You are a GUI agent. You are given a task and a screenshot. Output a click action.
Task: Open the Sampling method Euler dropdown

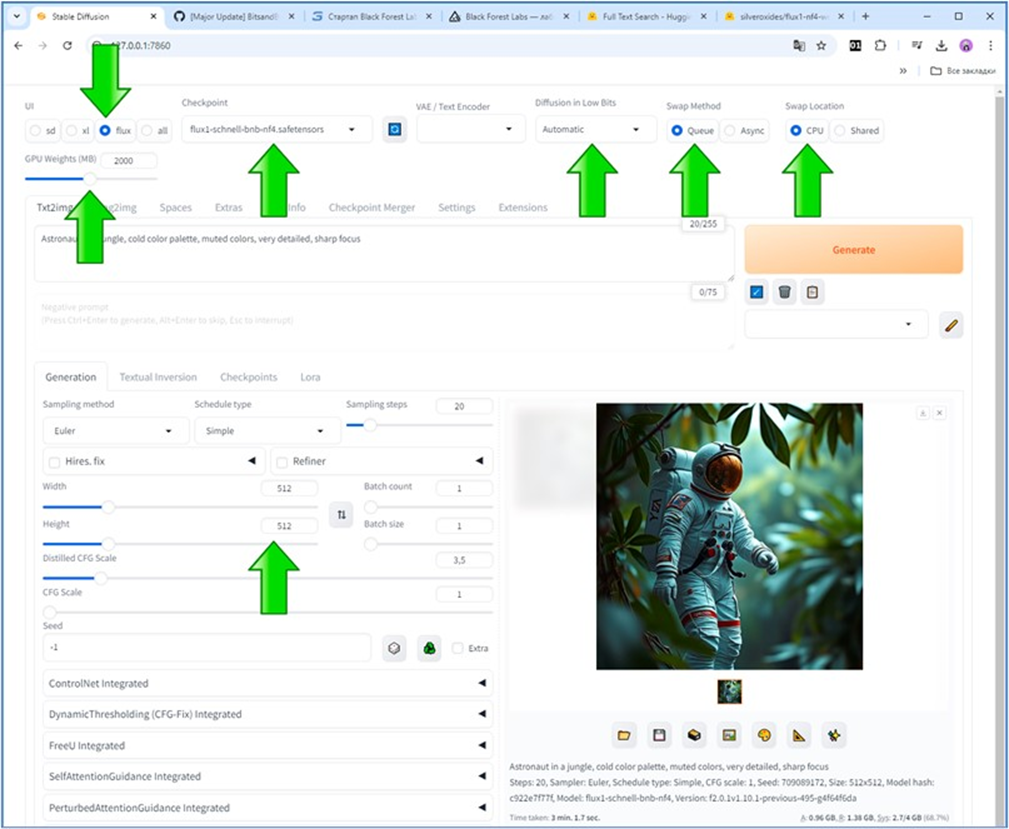point(115,431)
